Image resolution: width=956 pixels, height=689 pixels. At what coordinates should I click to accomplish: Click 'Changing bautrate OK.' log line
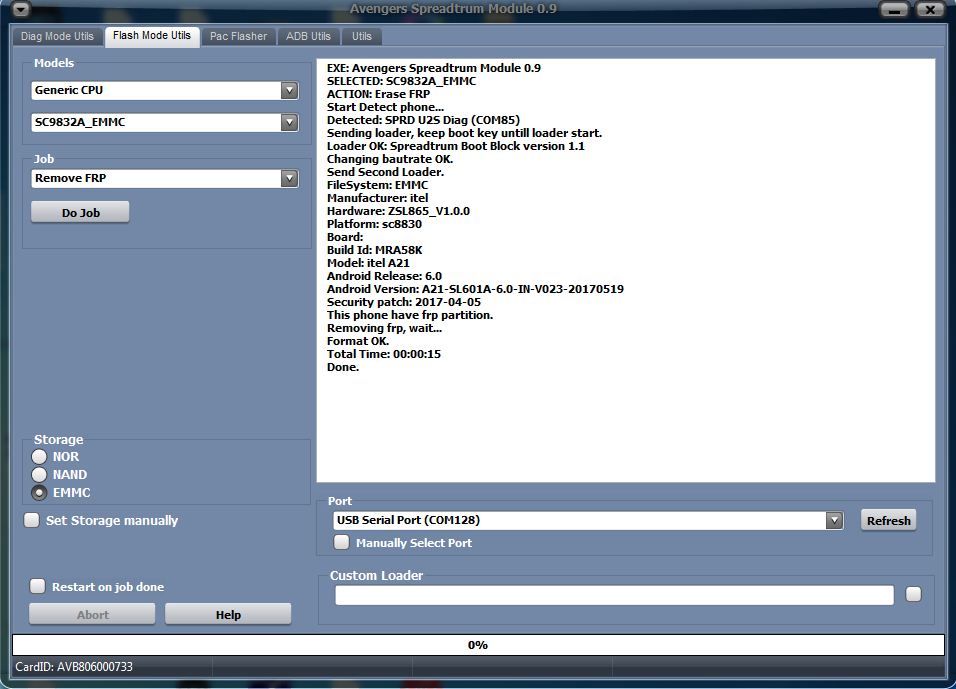click(390, 159)
